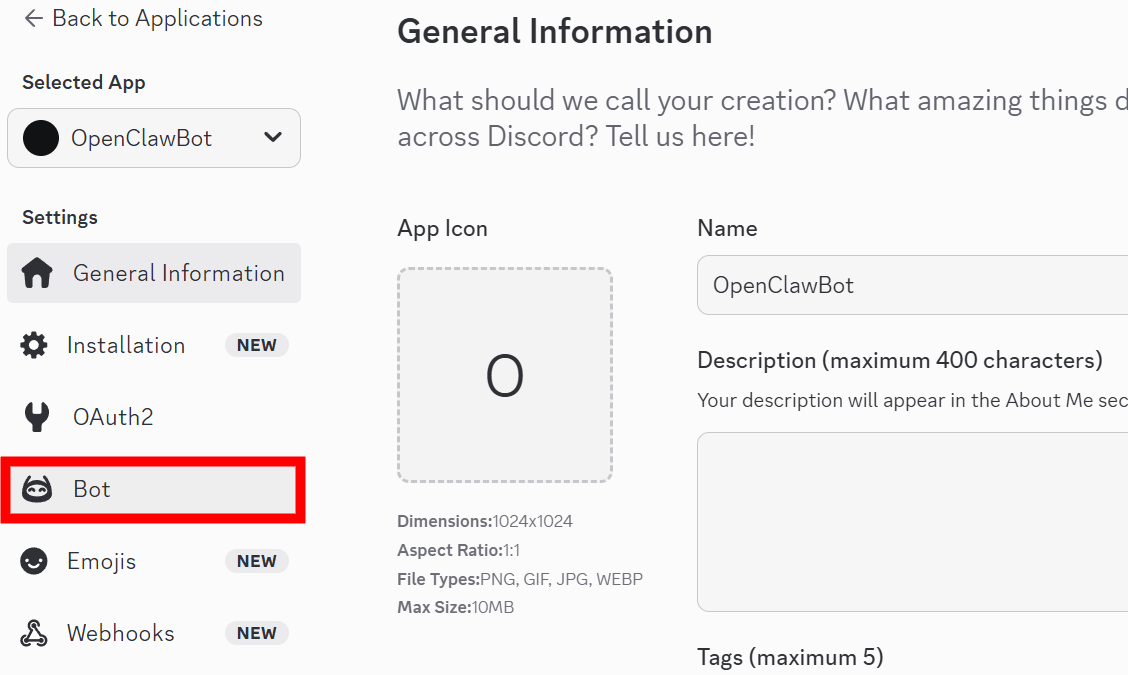Expand the Selected App dropdown chevron
The height and width of the screenshot is (675, 1128).
[273, 138]
